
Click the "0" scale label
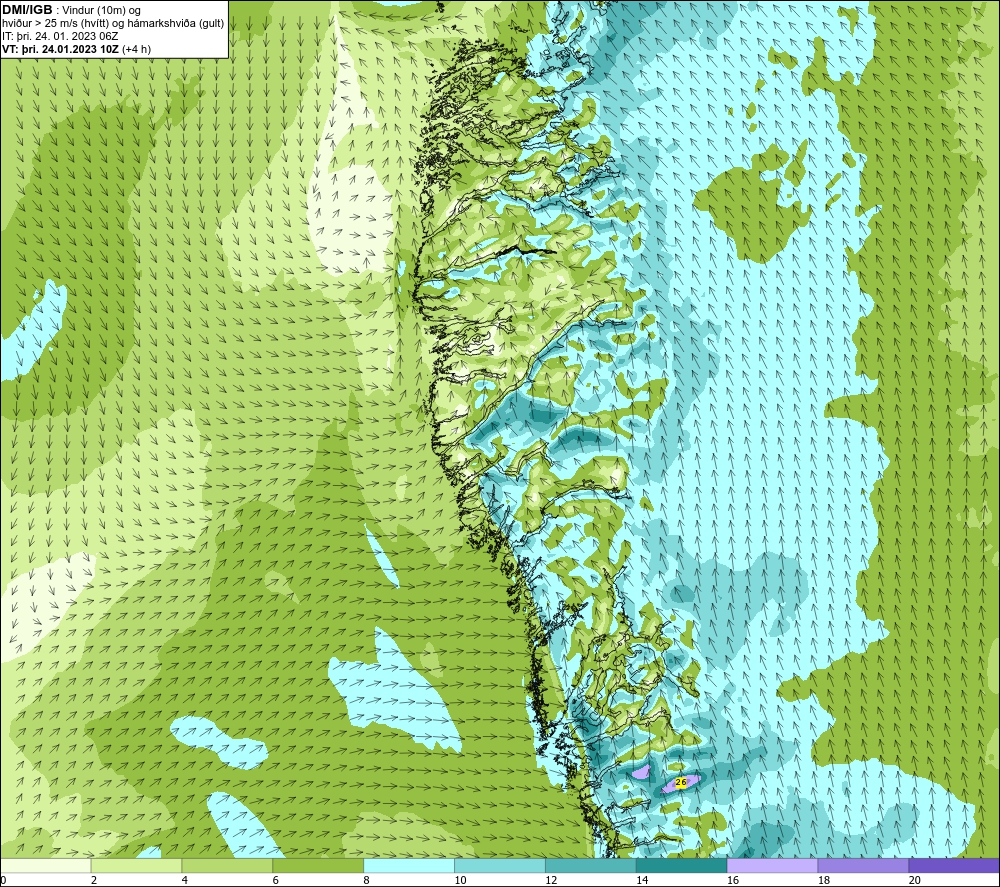point(3,880)
